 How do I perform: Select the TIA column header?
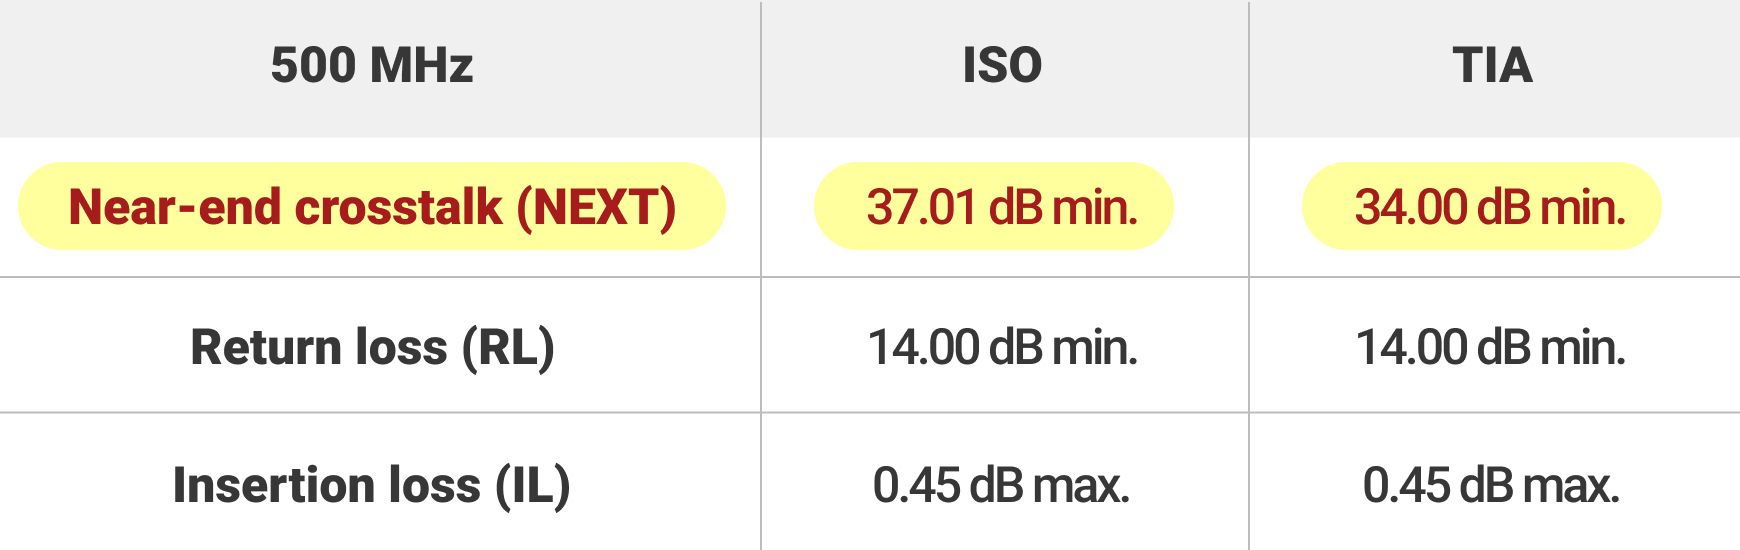(1492, 66)
